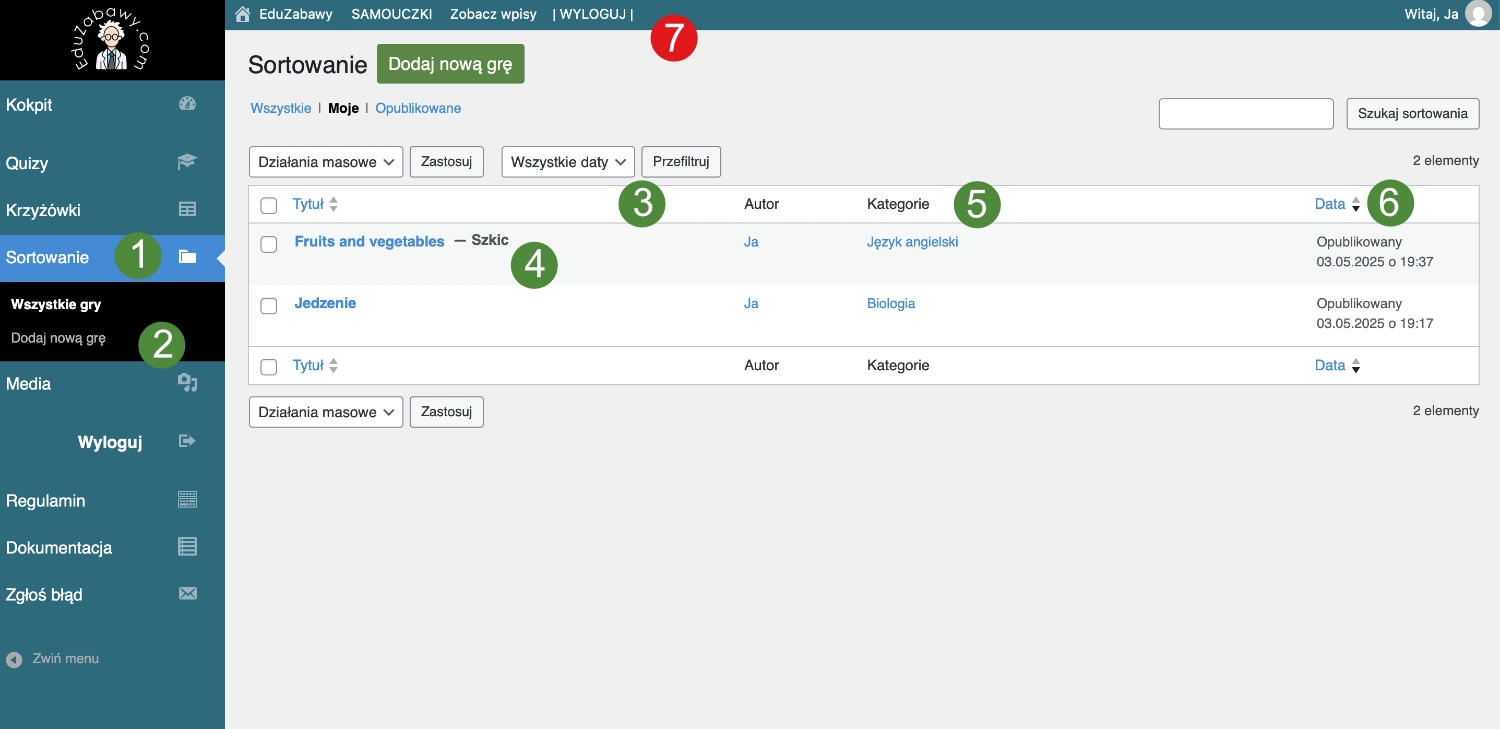
Task: Toggle the select-all checkbox in table header
Action: point(269,205)
